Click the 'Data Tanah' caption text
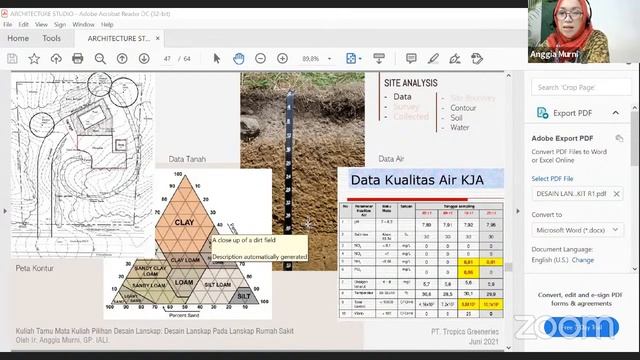The height and width of the screenshot is (360, 640). 187,159
